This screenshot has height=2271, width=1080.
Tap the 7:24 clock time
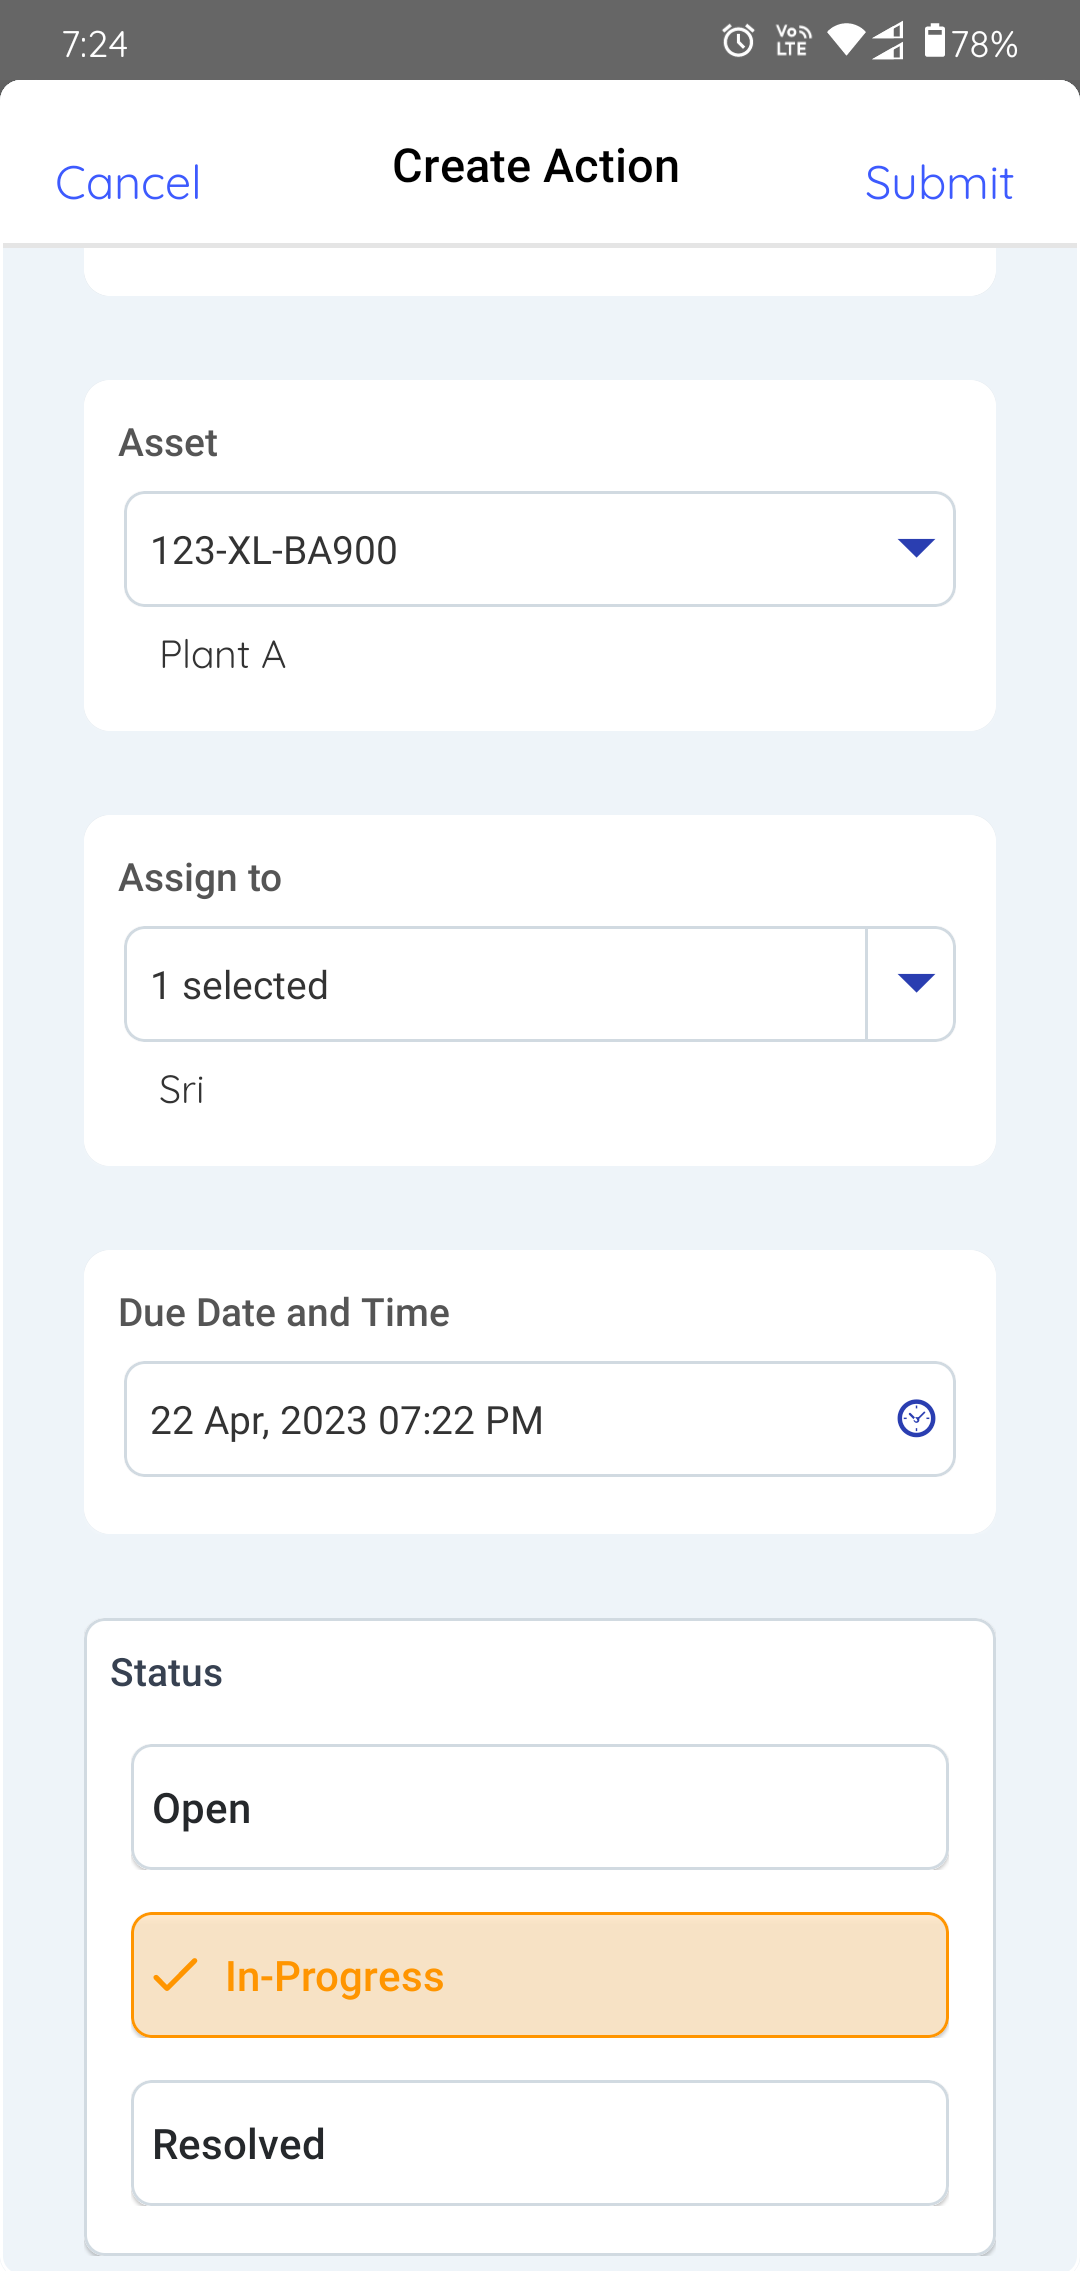click(95, 44)
